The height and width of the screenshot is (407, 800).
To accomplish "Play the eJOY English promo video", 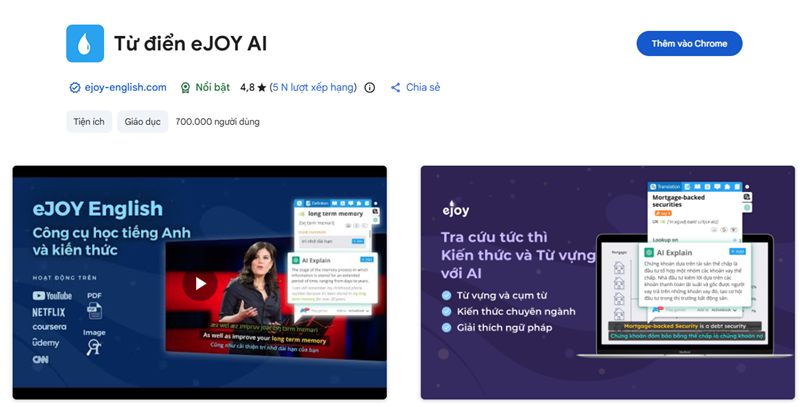I will pos(200,283).
